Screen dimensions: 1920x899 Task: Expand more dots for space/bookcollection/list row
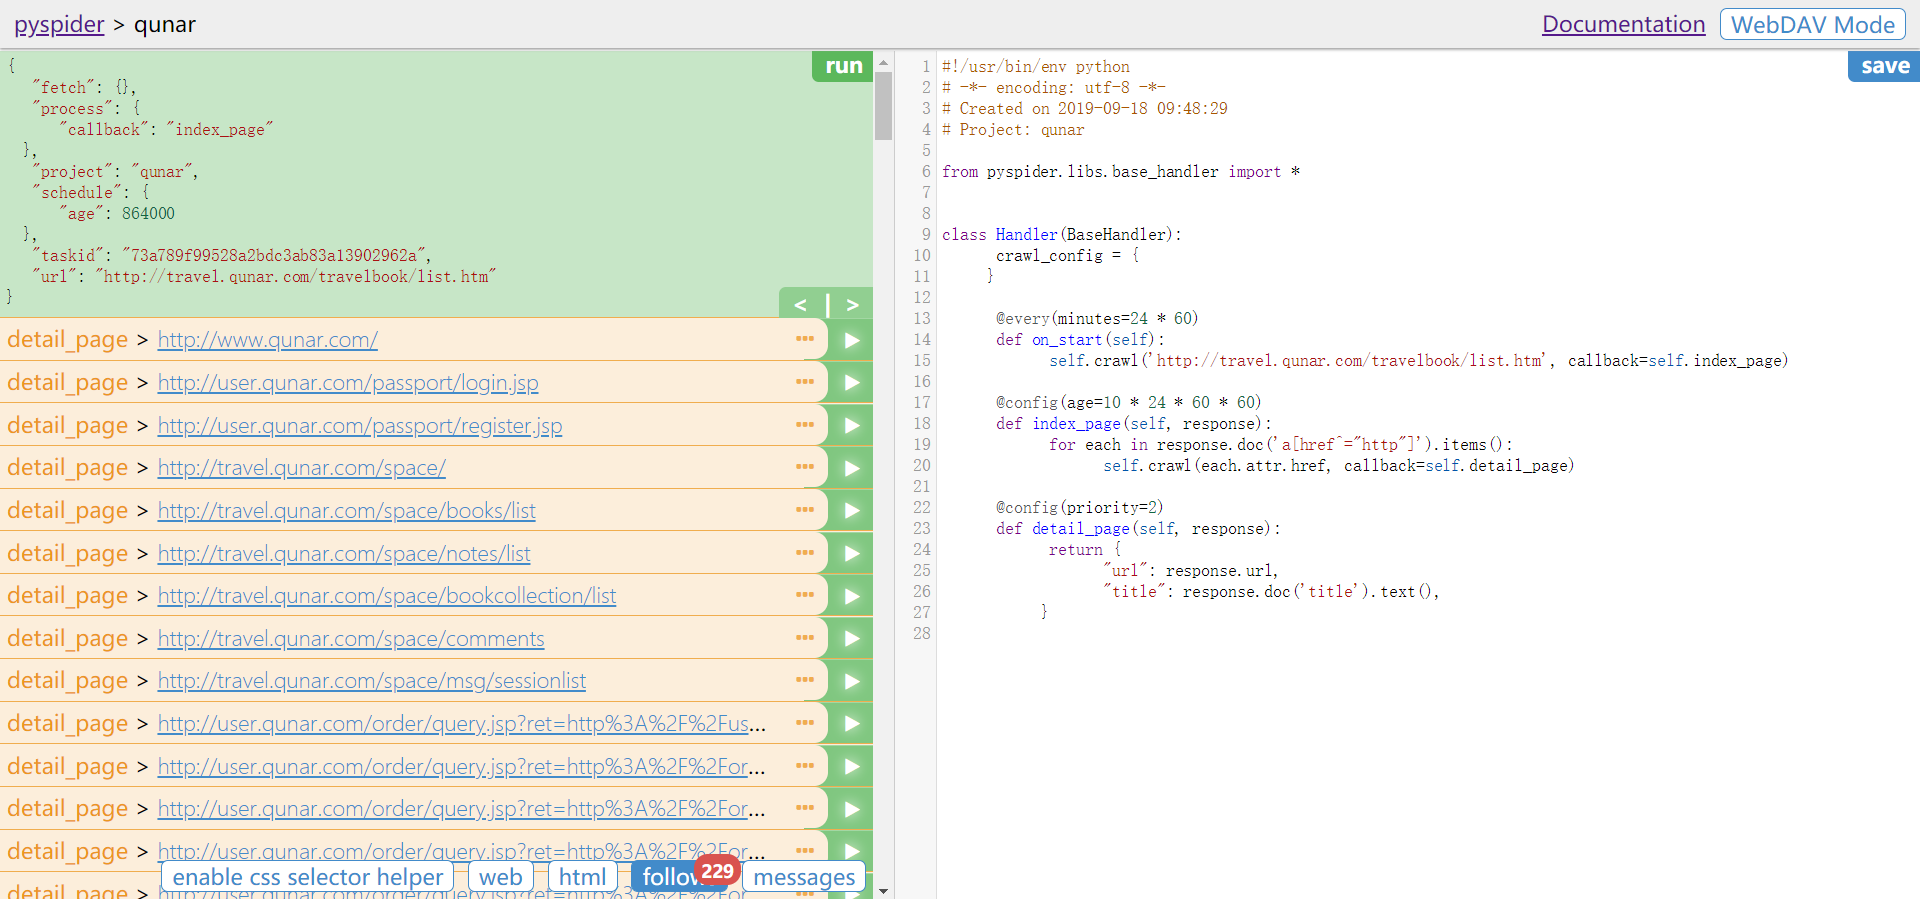(x=805, y=594)
